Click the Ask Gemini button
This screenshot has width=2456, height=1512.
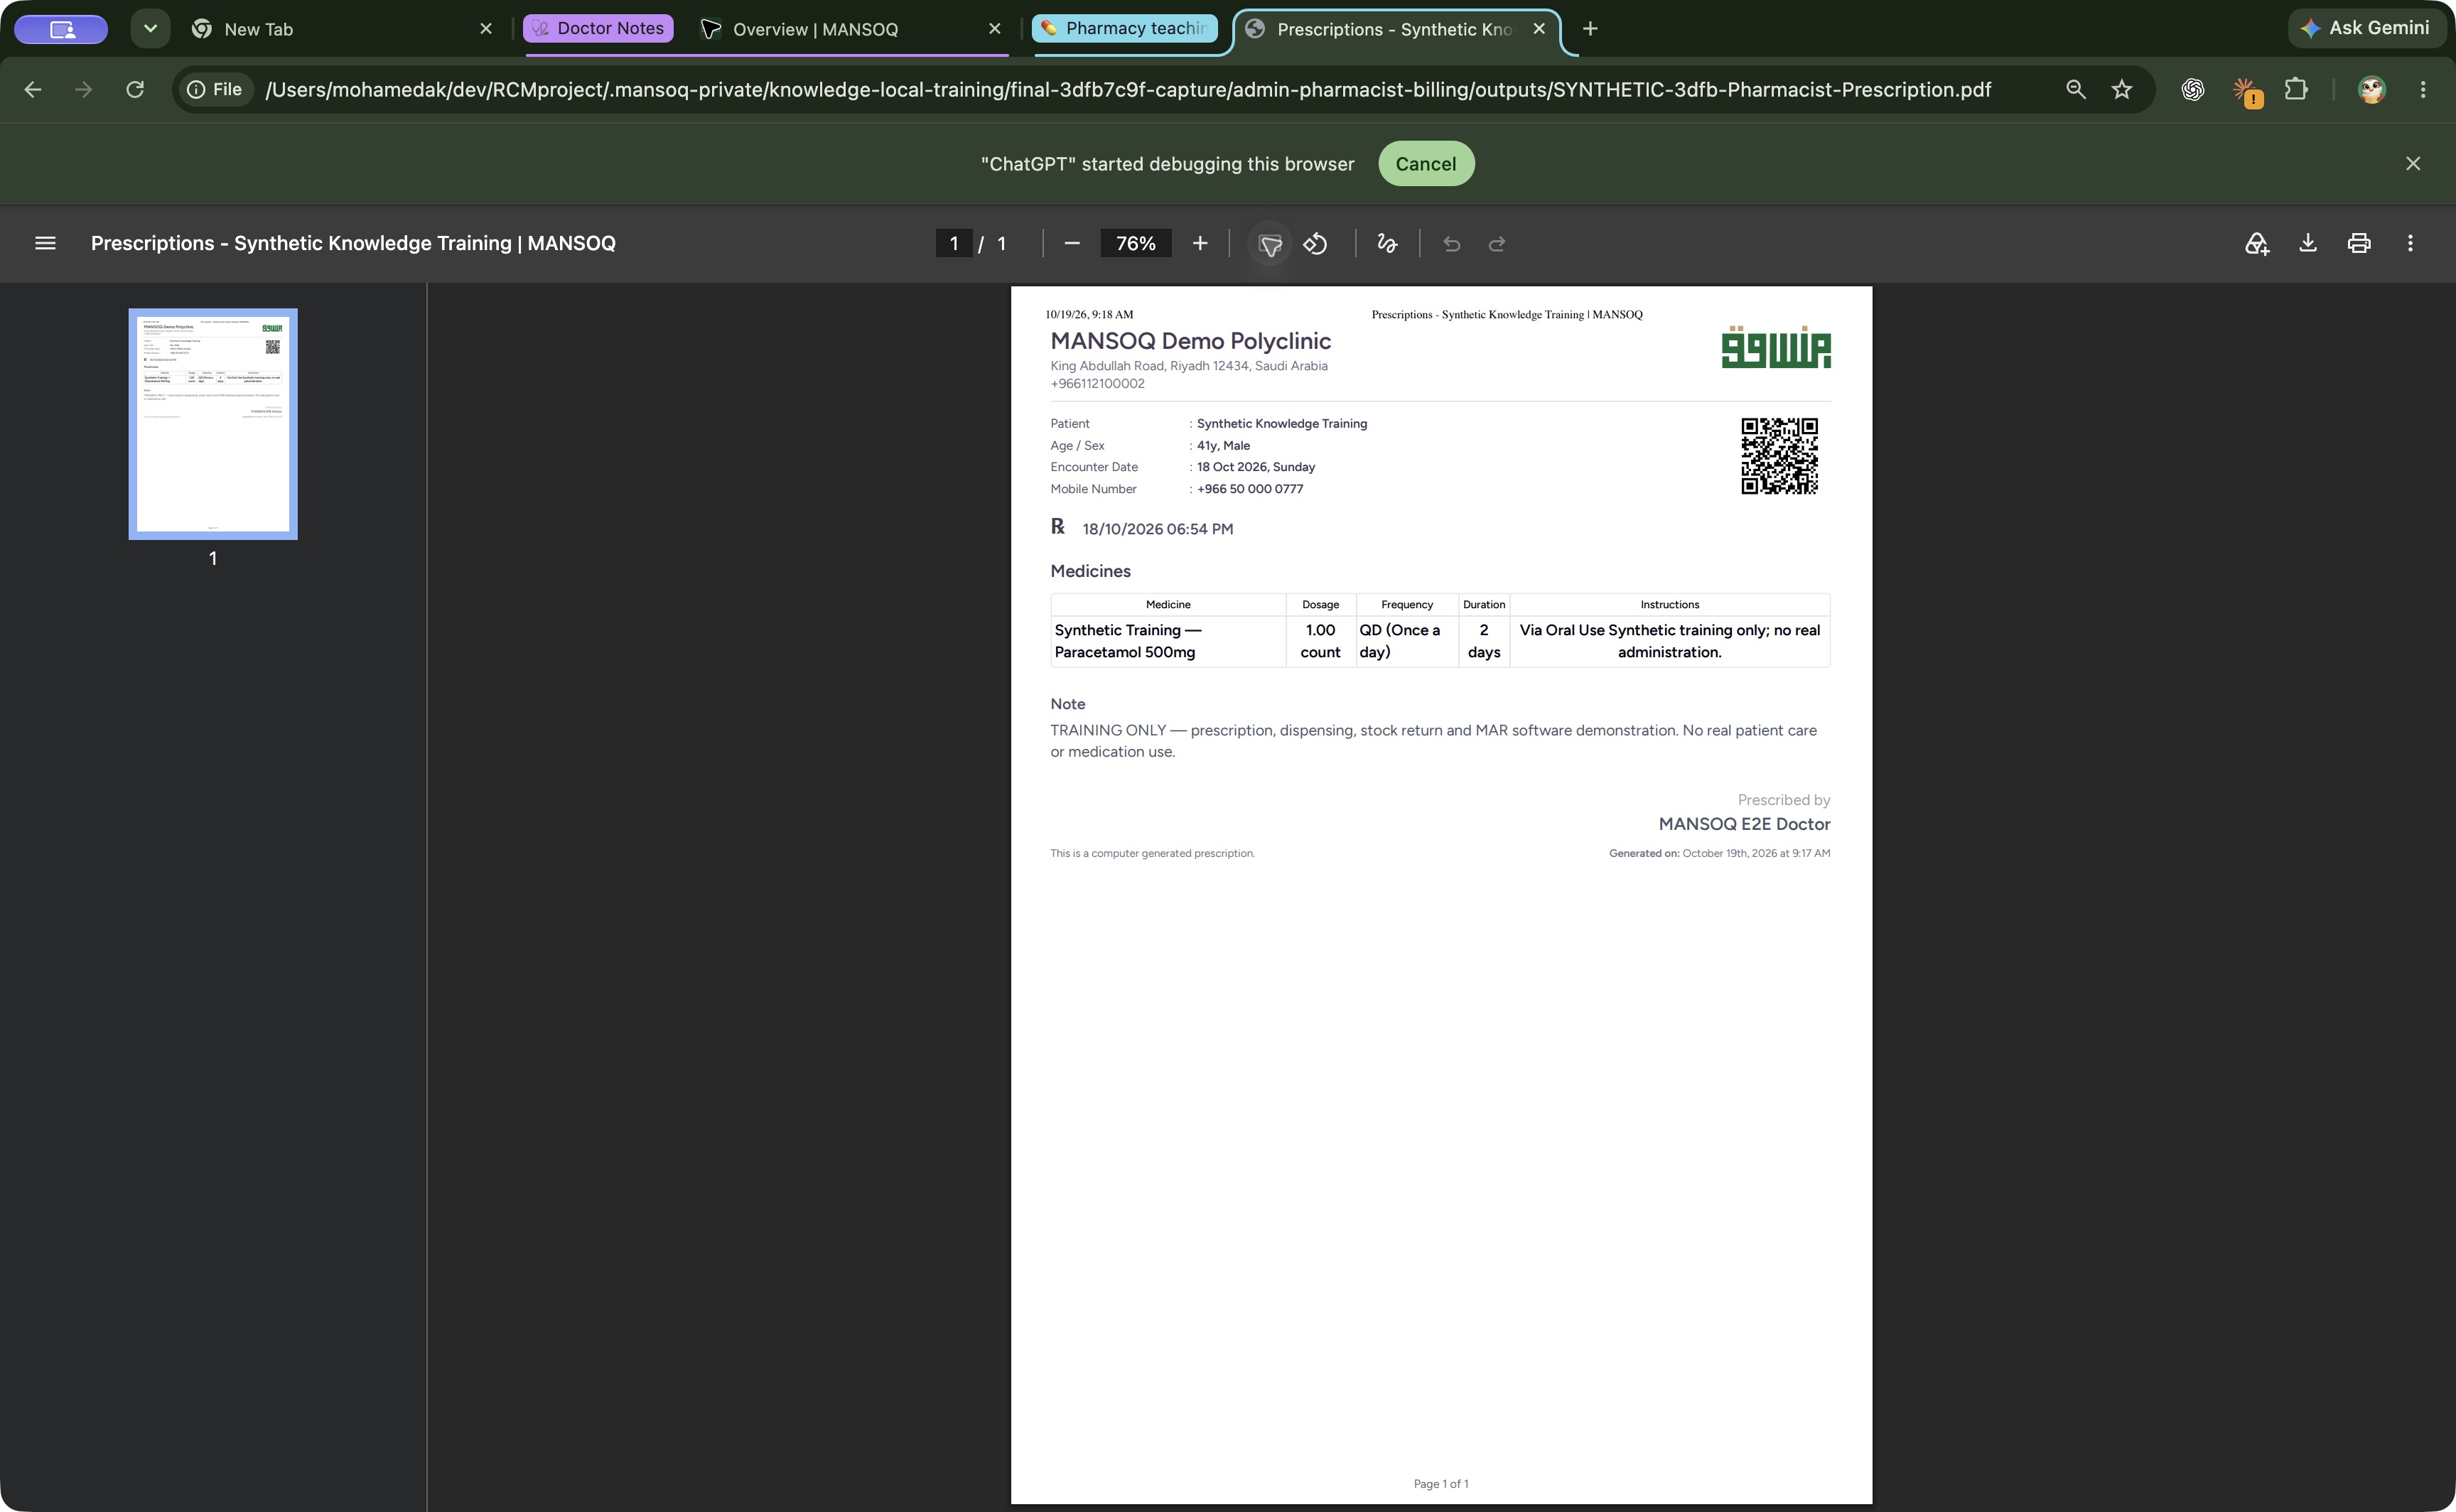[x=2366, y=28]
